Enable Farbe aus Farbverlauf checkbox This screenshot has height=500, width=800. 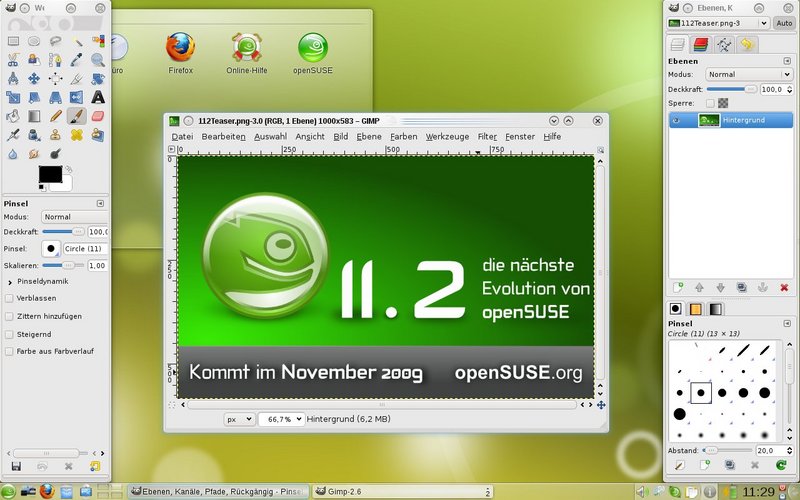[9, 352]
